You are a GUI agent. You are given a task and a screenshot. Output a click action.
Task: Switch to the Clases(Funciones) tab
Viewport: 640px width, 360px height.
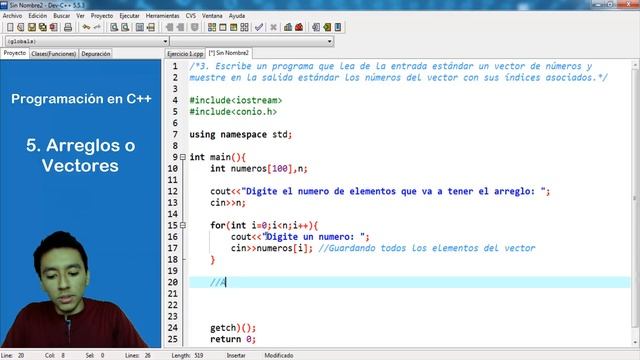coord(53,53)
